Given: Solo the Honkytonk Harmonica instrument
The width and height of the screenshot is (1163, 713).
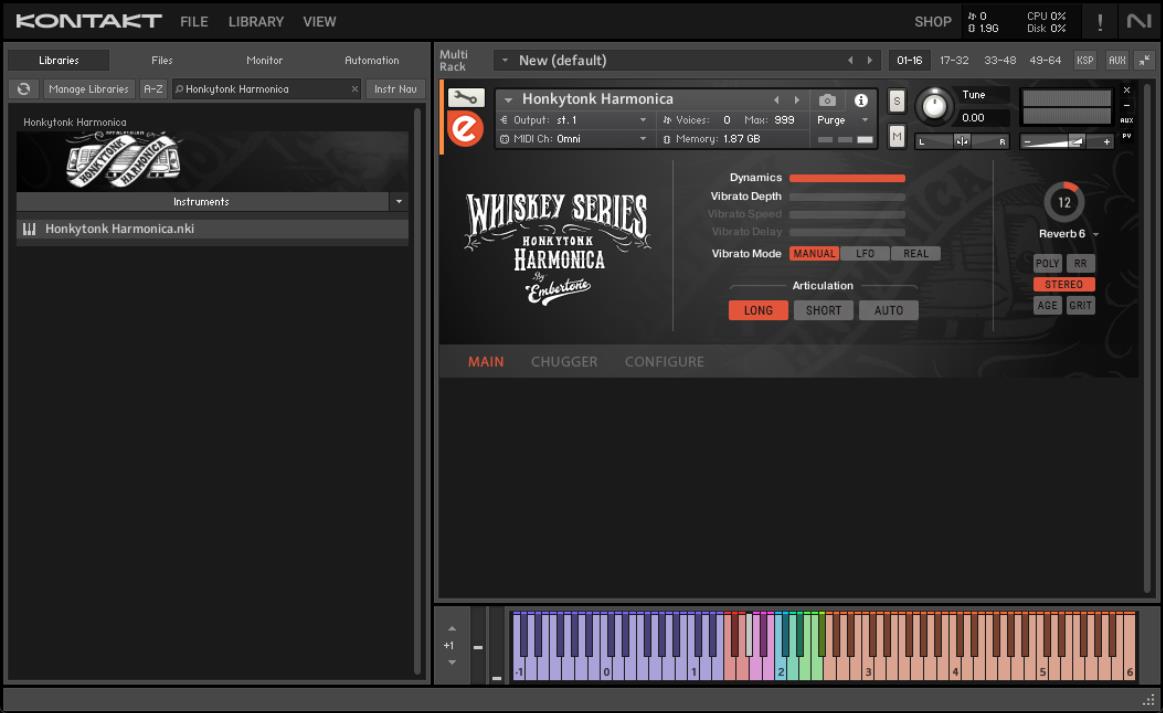Looking at the screenshot, I should coord(896,101).
